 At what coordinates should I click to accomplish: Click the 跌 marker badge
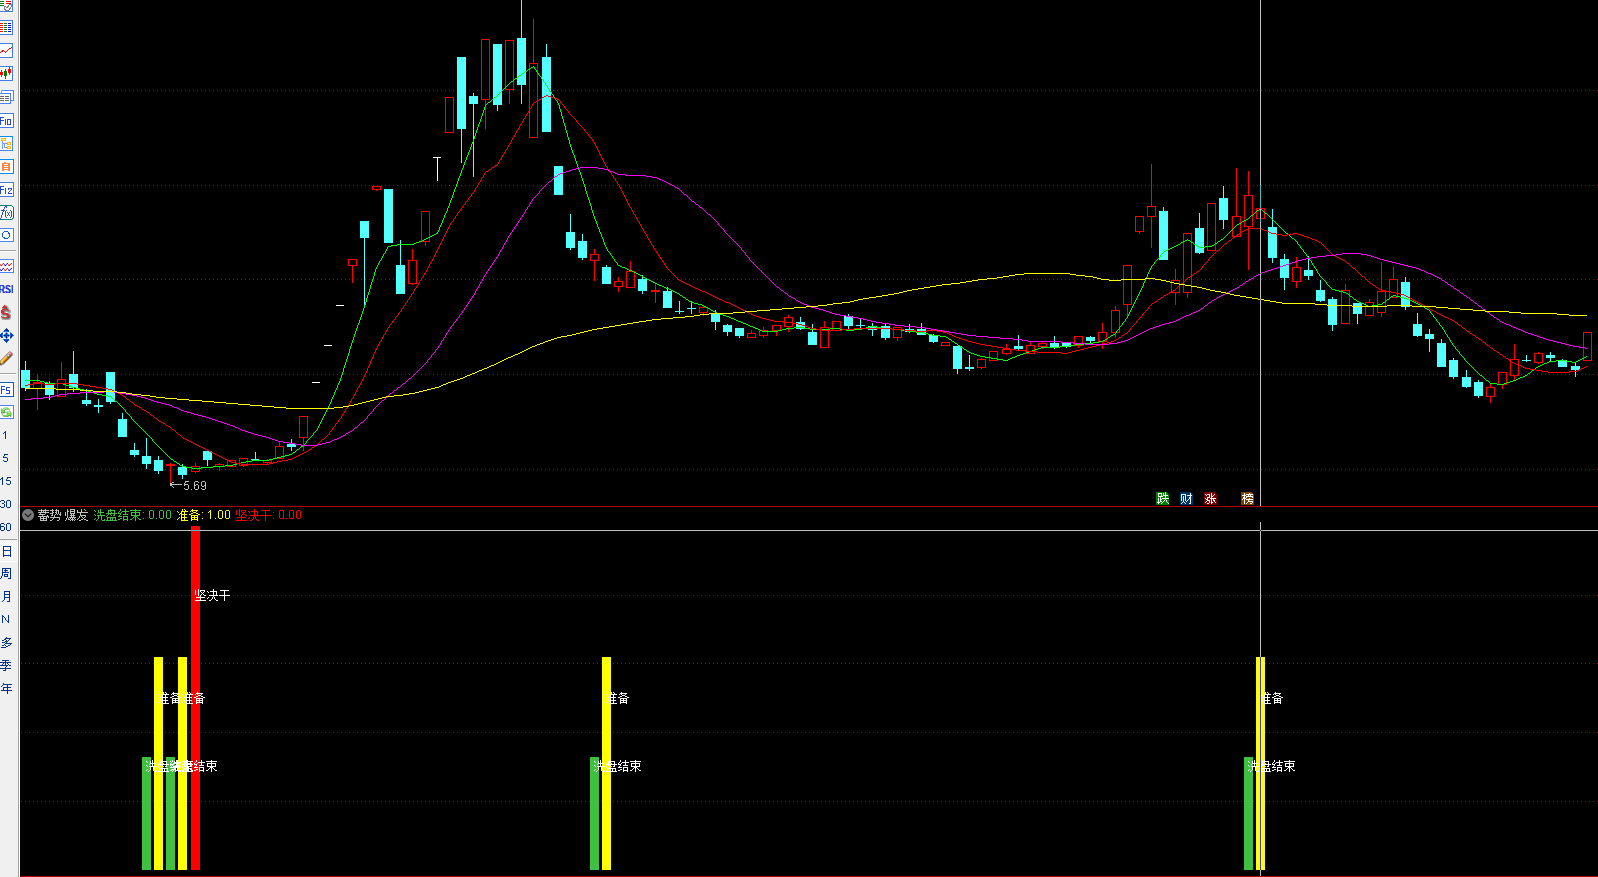tap(1162, 498)
